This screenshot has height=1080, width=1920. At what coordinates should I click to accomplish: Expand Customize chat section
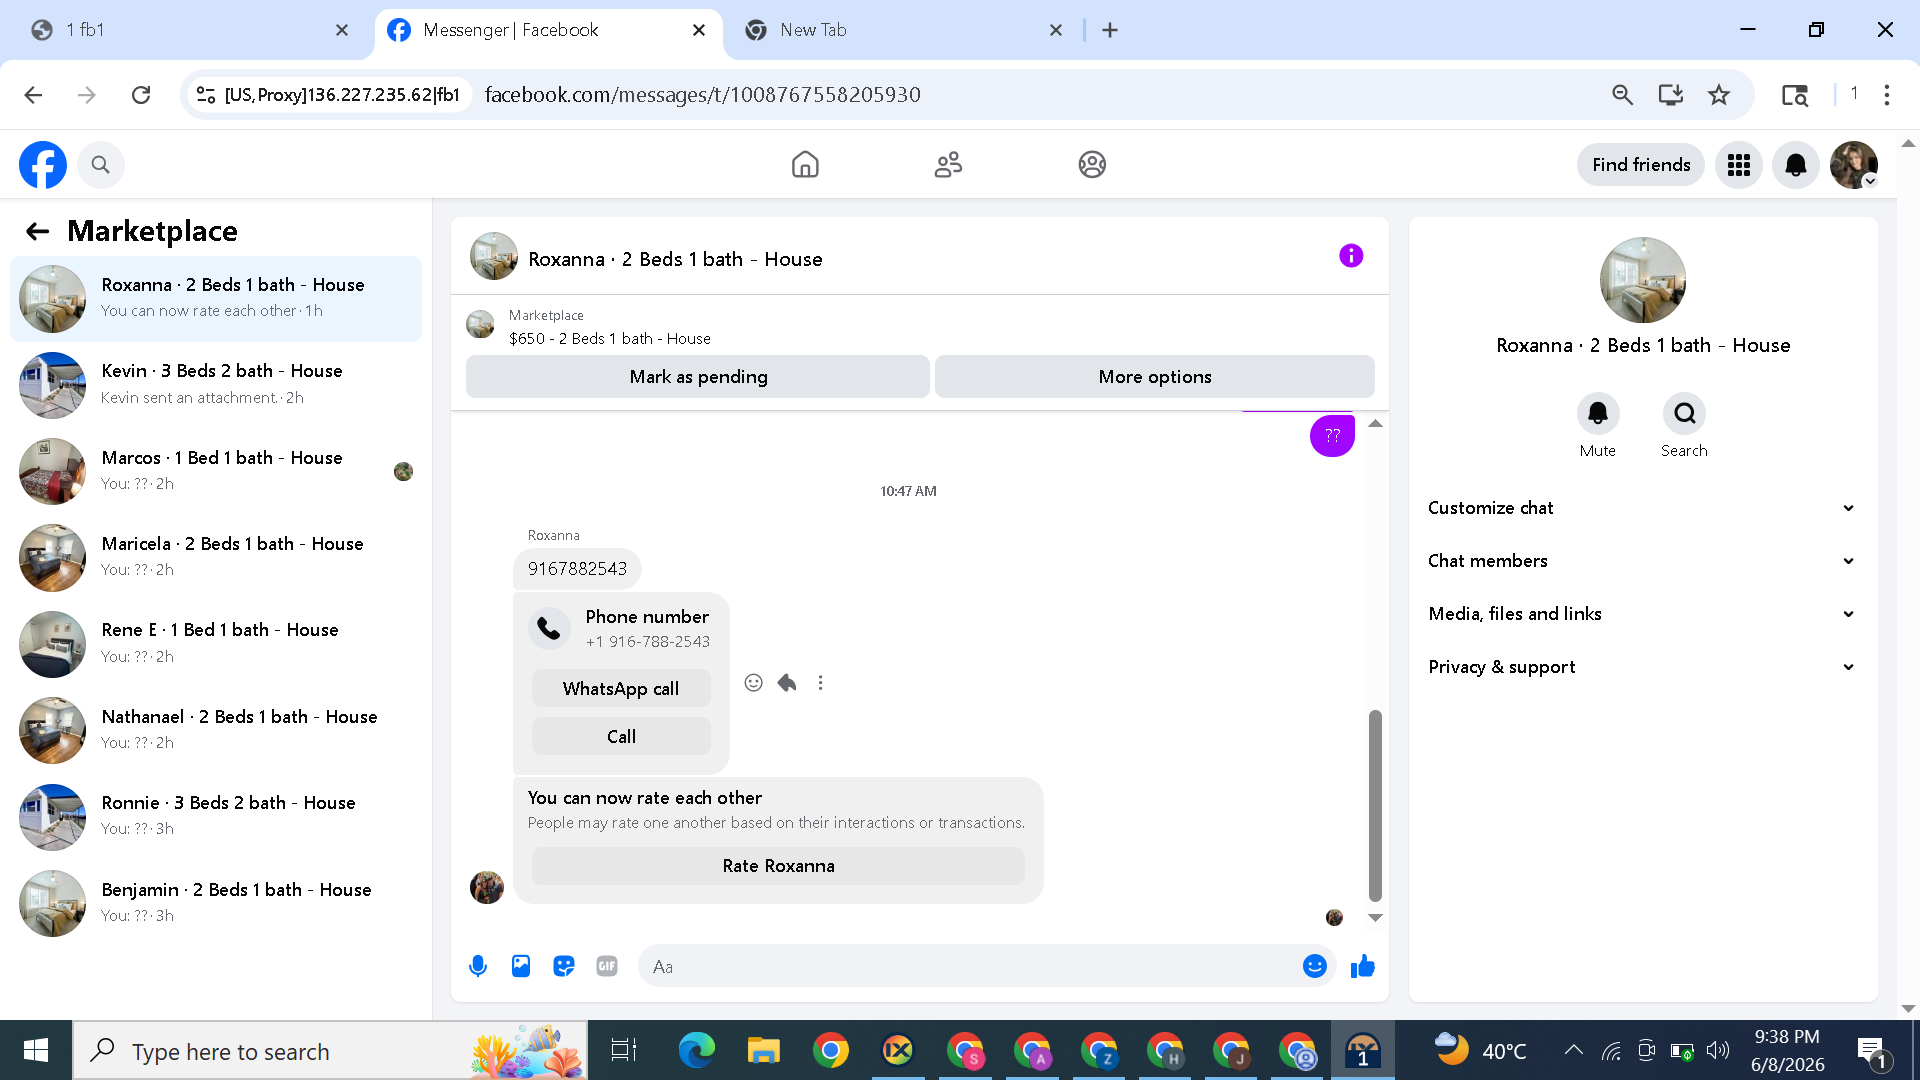click(x=1642, y=508)
